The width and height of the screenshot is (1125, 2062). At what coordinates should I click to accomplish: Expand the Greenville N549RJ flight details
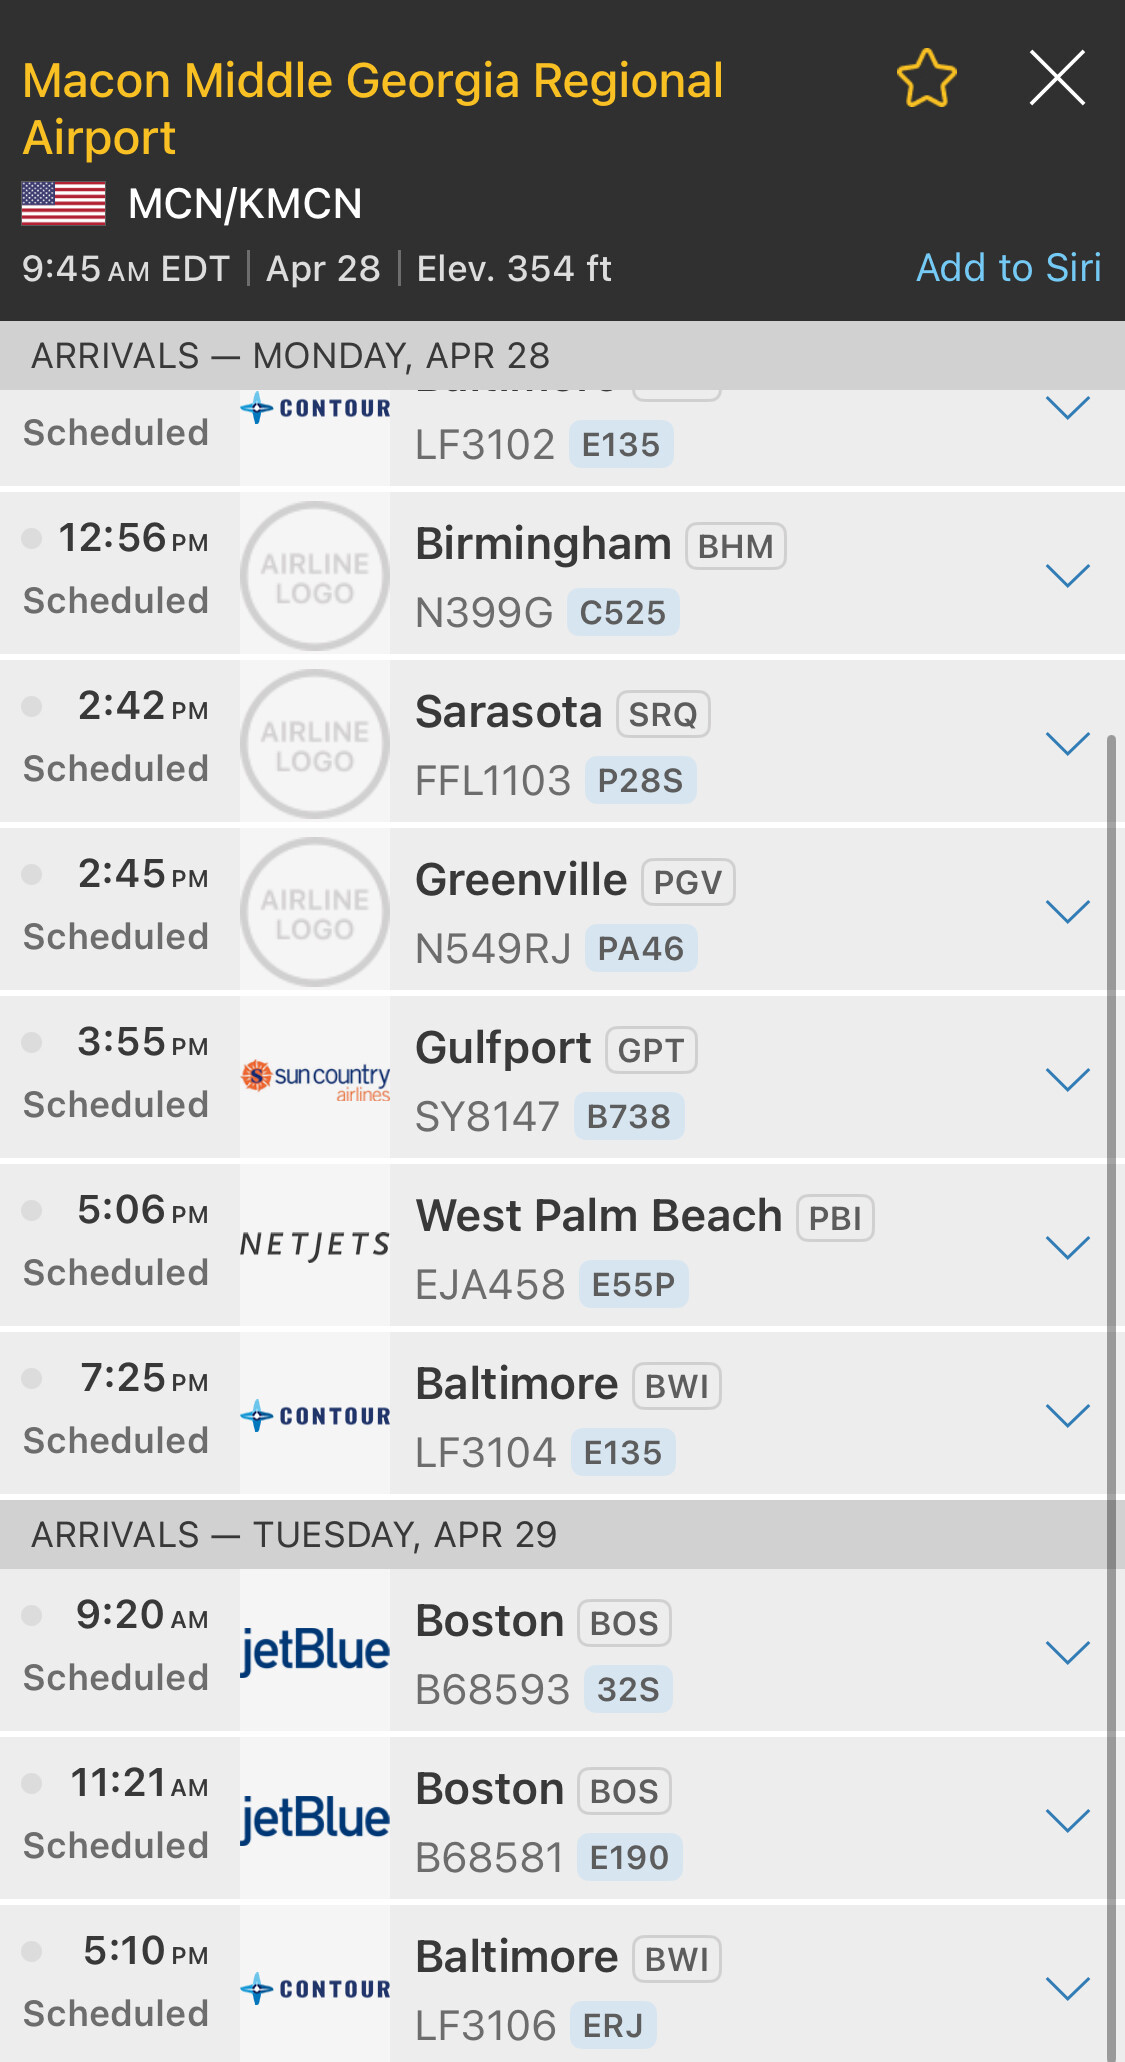[1067, 912]
